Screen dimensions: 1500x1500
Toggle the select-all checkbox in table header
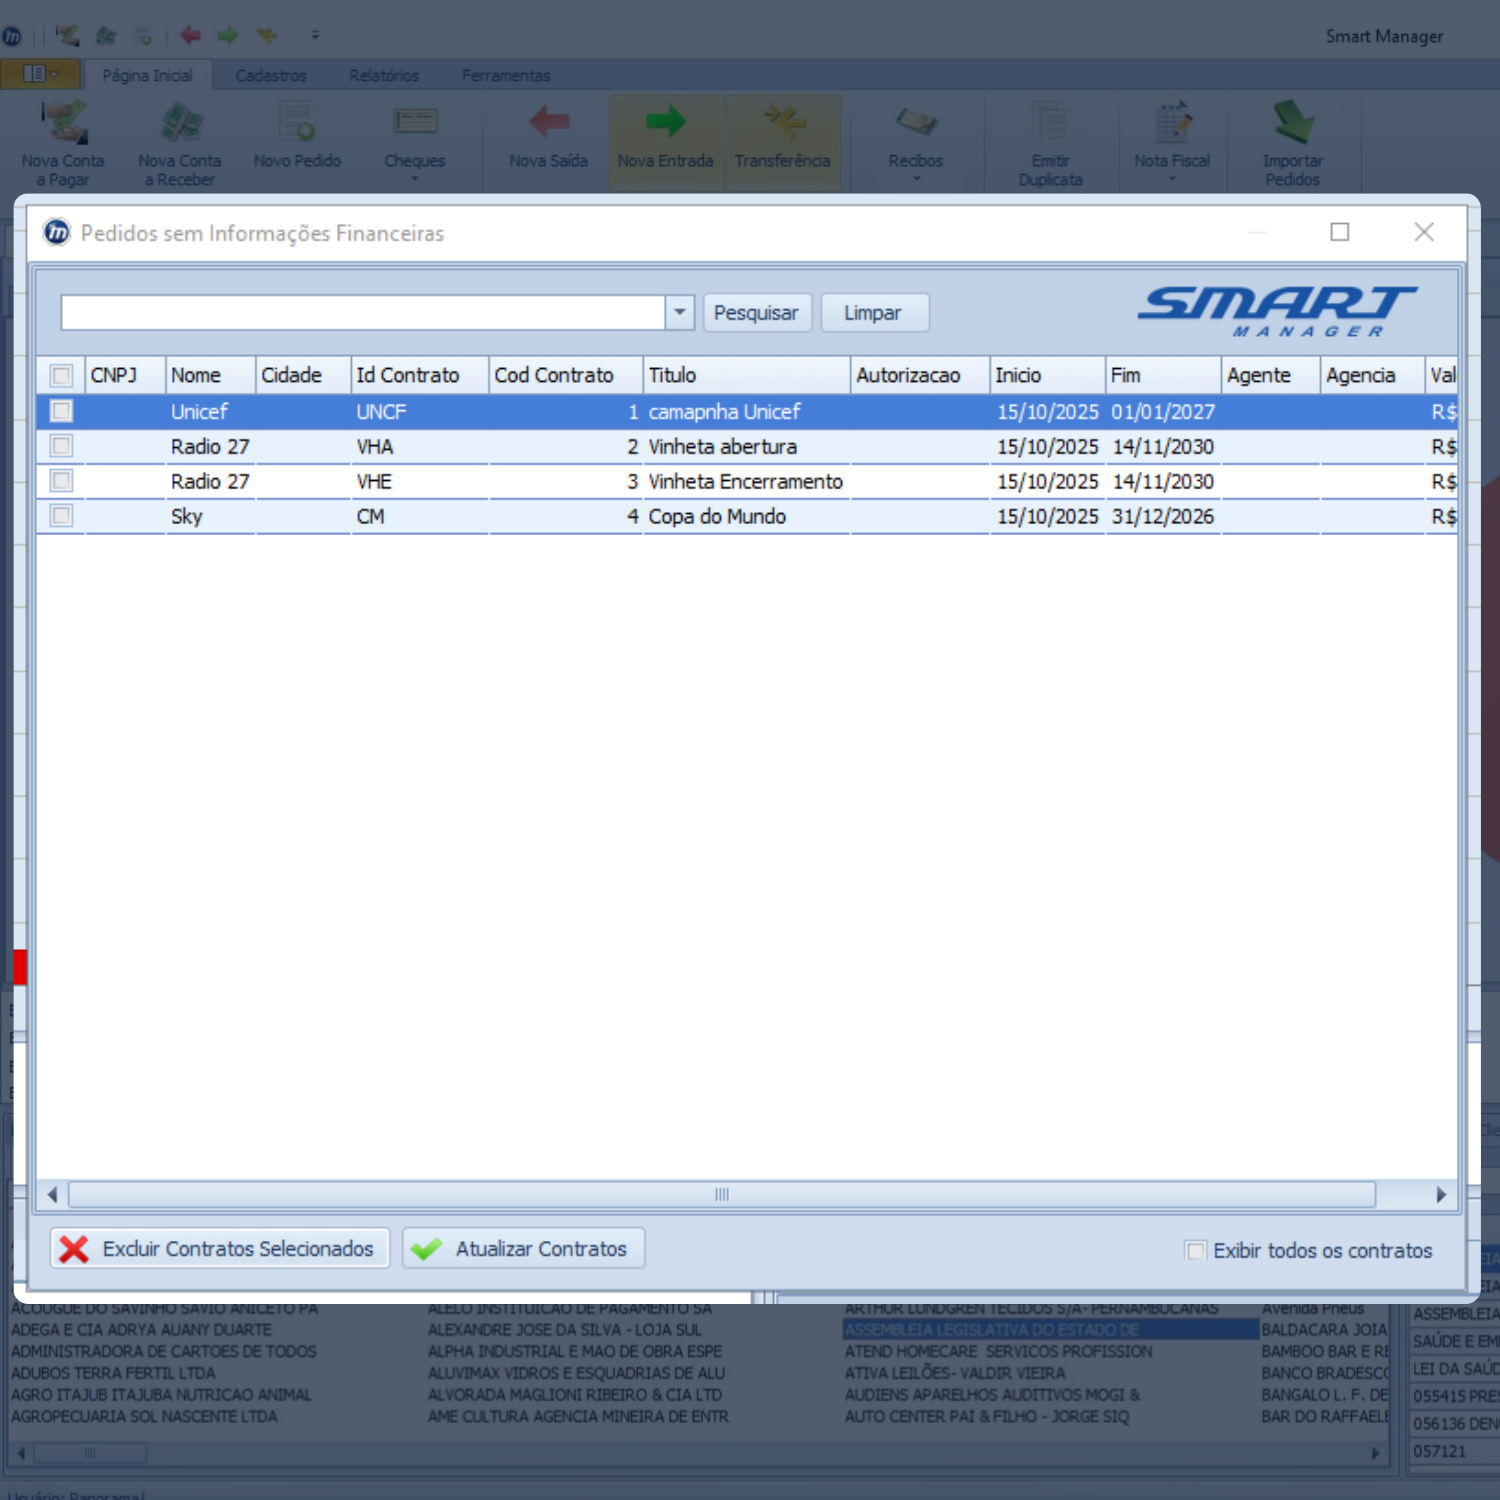61,376
